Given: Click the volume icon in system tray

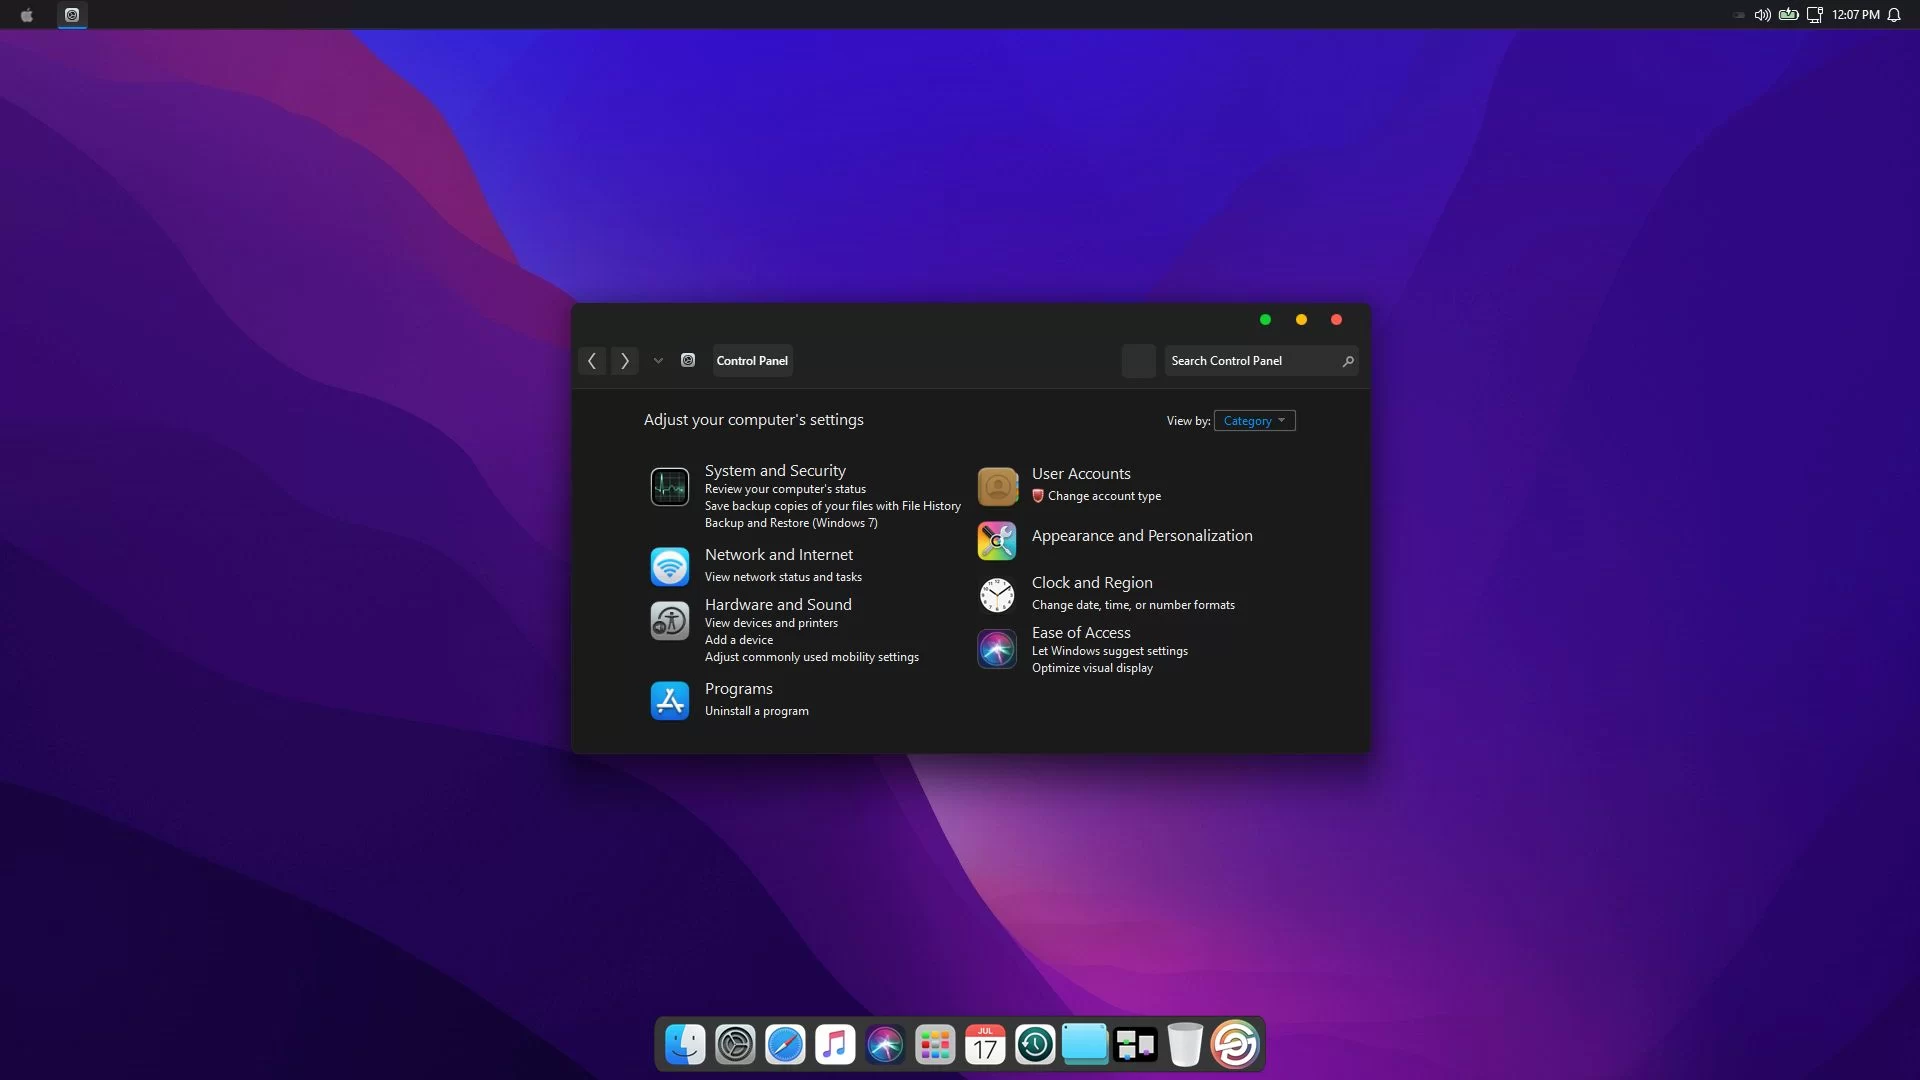Looking at the screenshot, I should coord(1762,15).
